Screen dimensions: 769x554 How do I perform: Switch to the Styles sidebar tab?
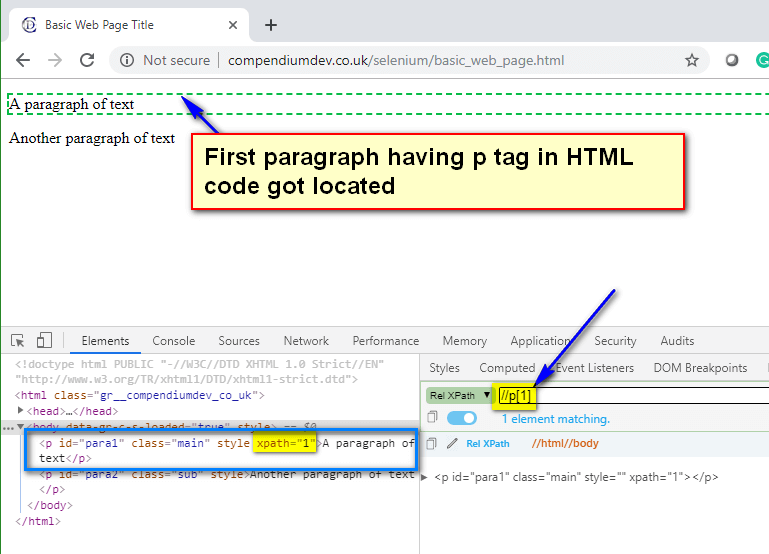444,368
